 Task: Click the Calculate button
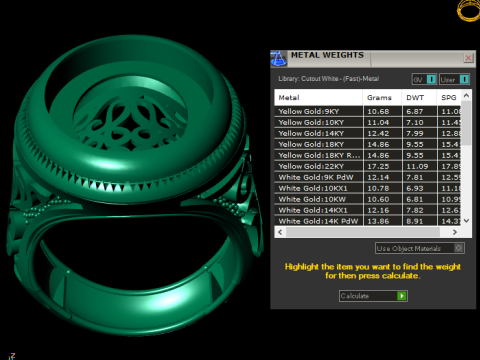coord(373,296)
